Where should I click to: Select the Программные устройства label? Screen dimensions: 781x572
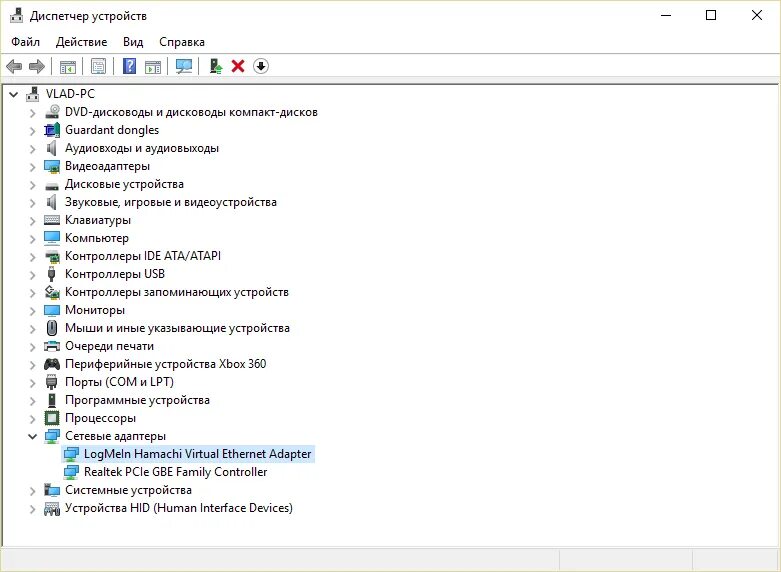click(x=137, y=400)
